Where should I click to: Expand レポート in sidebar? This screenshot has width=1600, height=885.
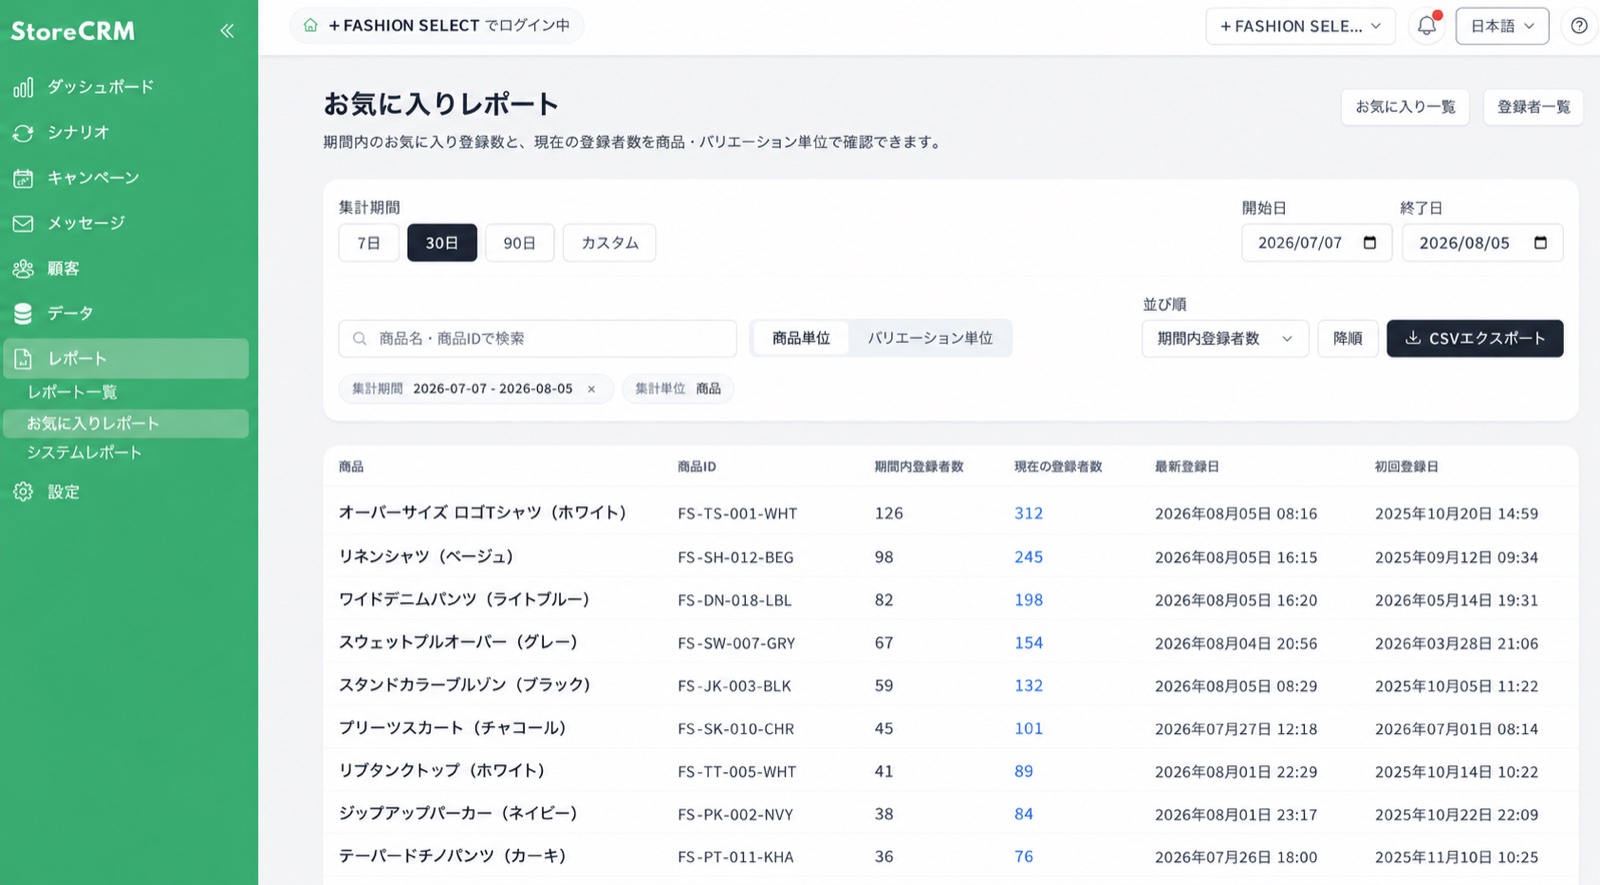pos(126,358)
